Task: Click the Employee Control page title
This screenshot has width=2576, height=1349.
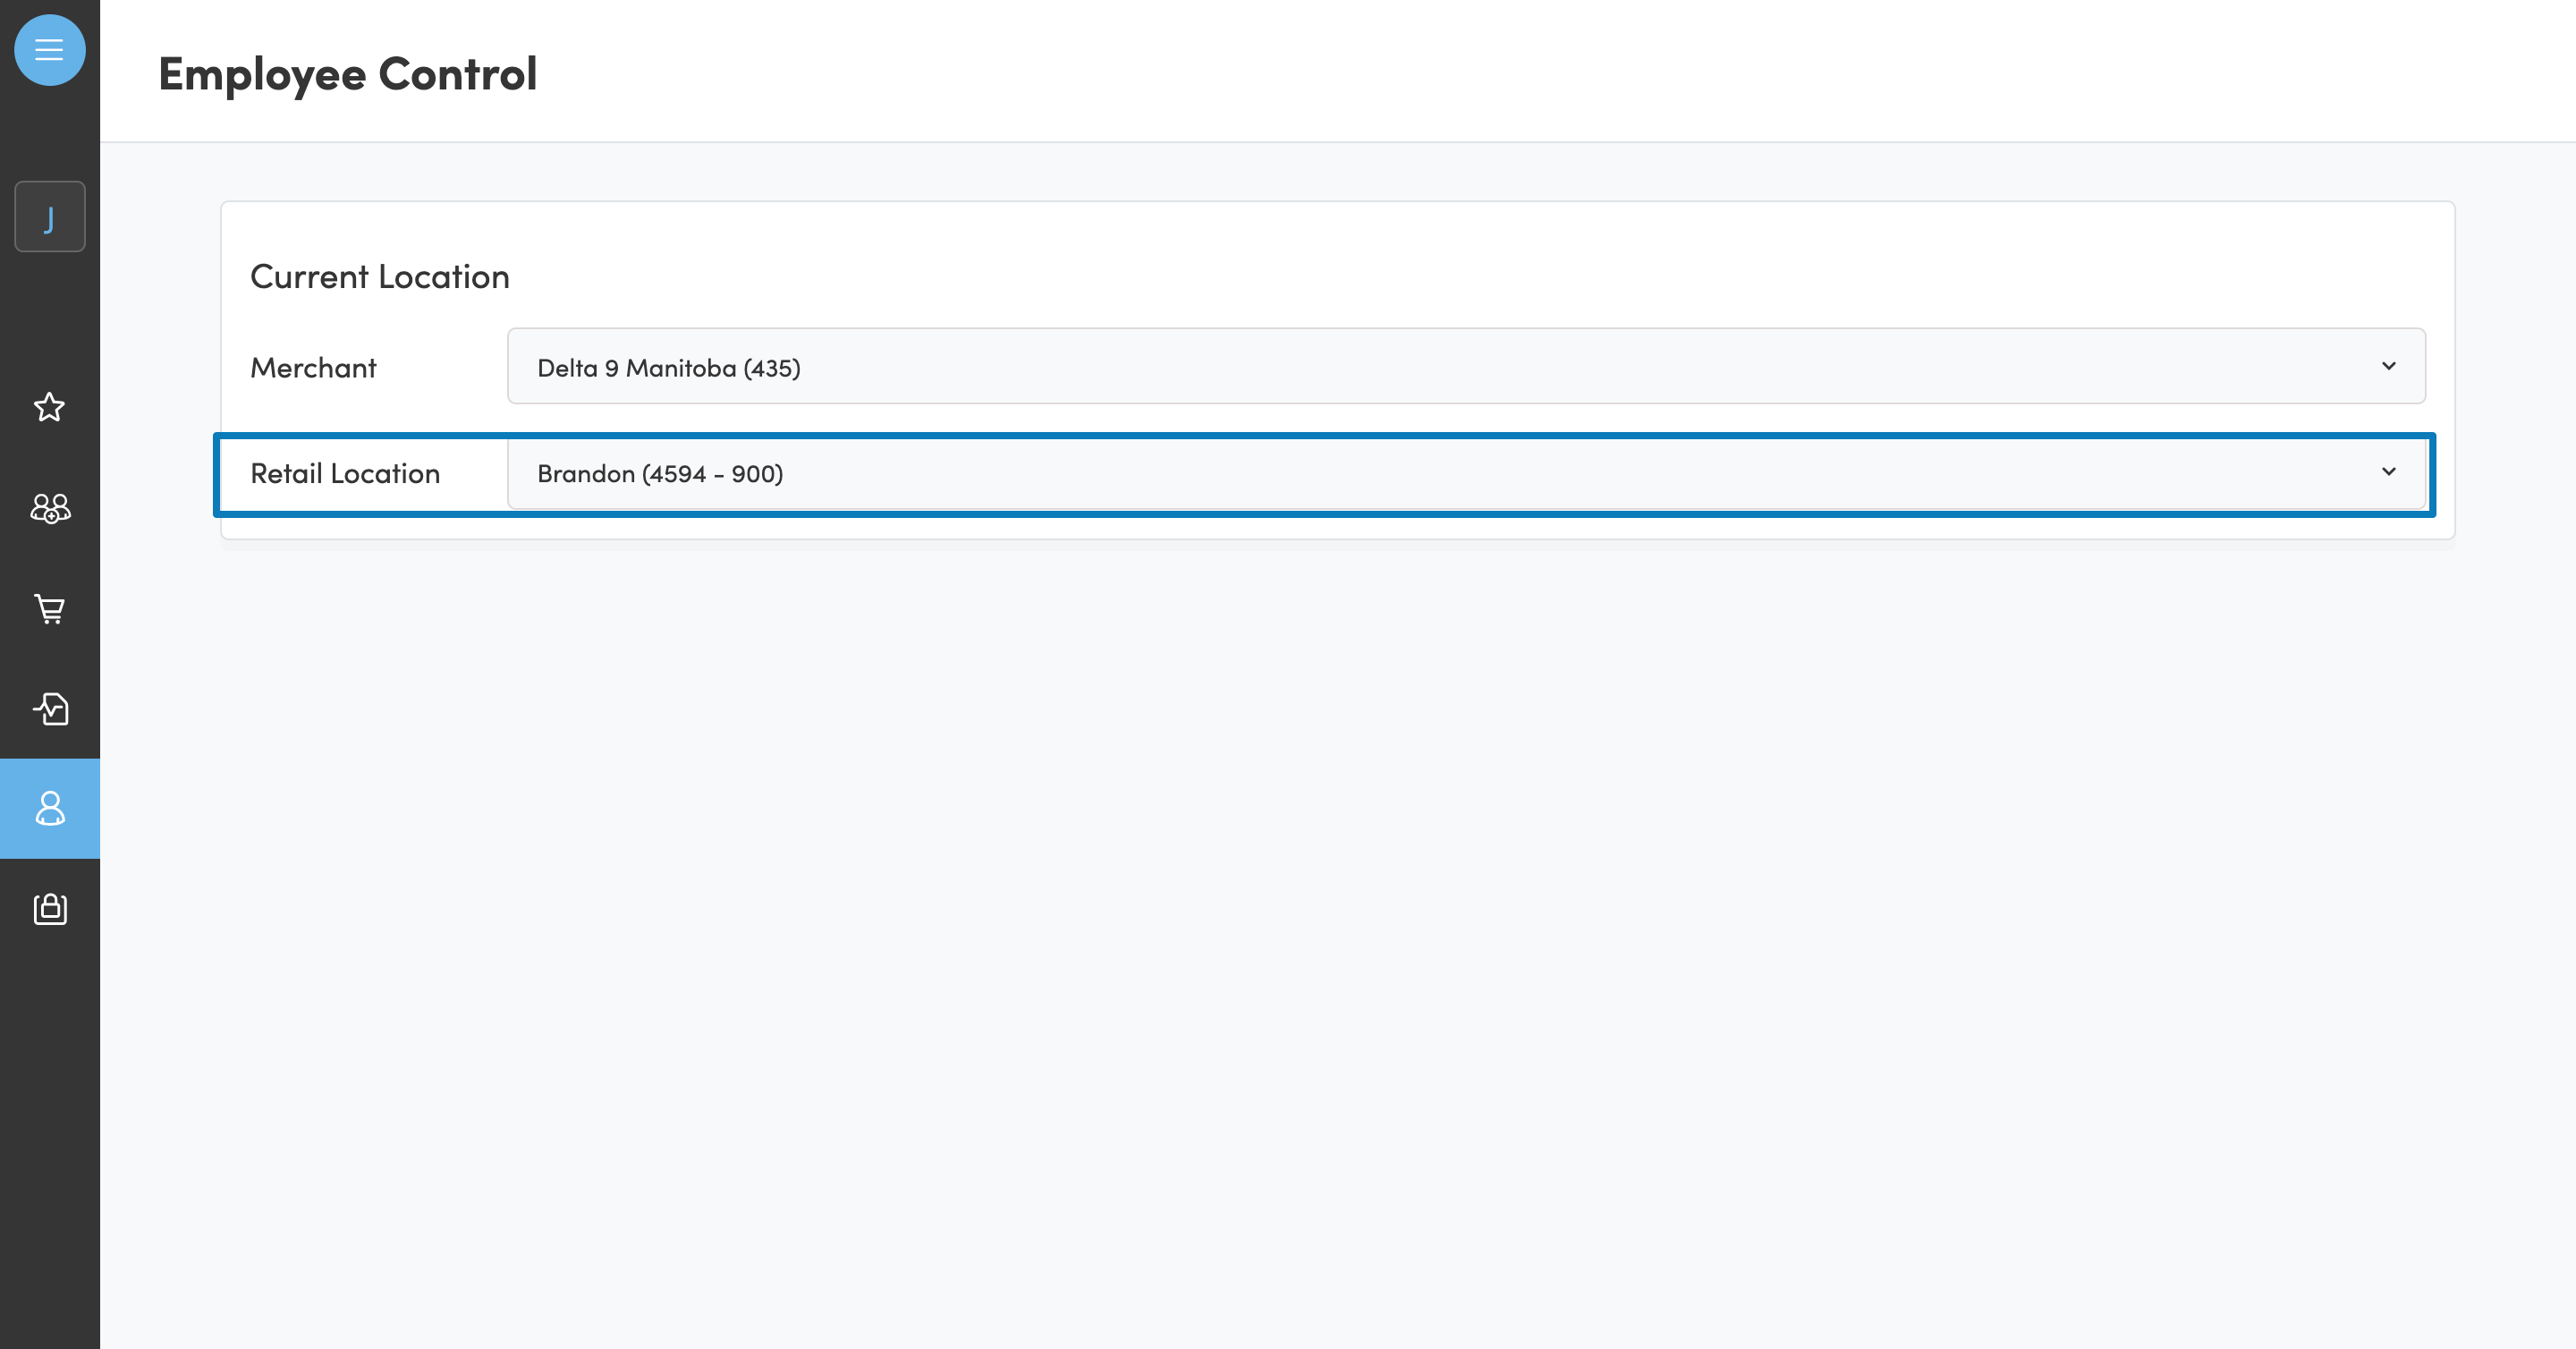Action: (347, 74)
